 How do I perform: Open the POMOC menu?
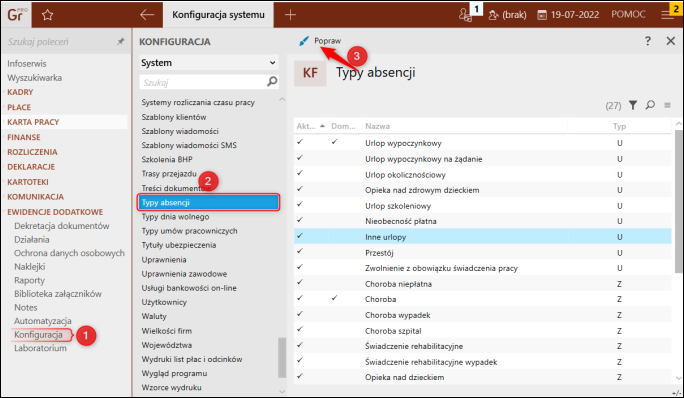(x=628, y=14)
